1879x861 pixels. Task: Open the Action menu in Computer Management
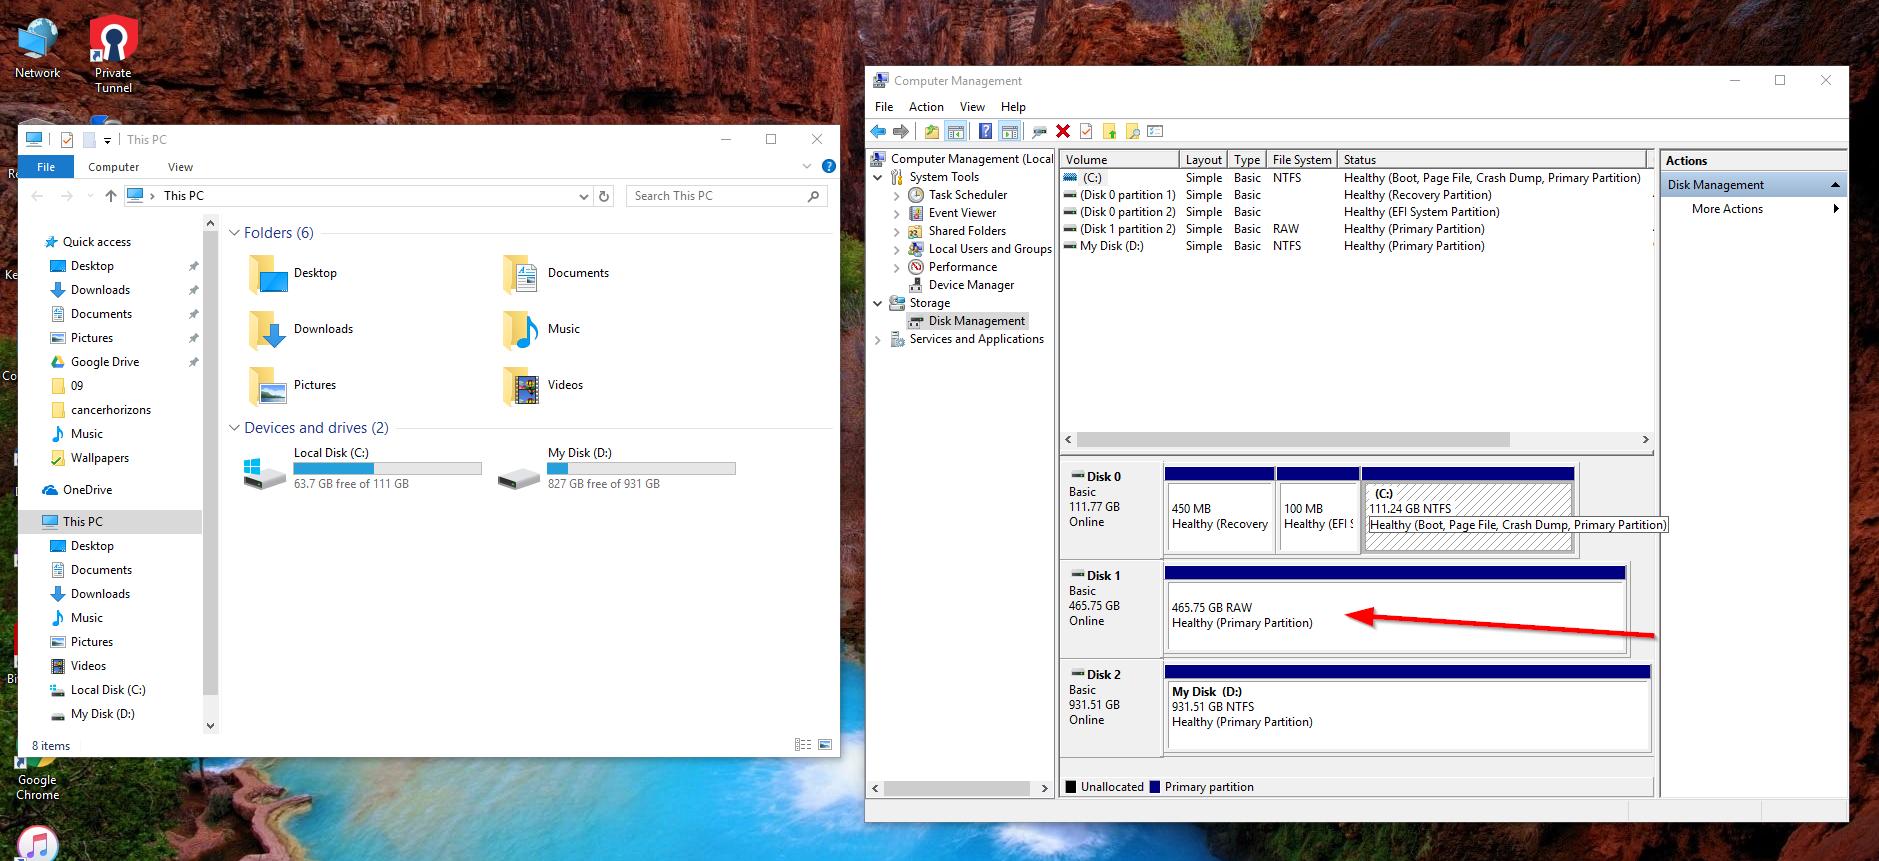pyautogui.click(x=925, y=107)
